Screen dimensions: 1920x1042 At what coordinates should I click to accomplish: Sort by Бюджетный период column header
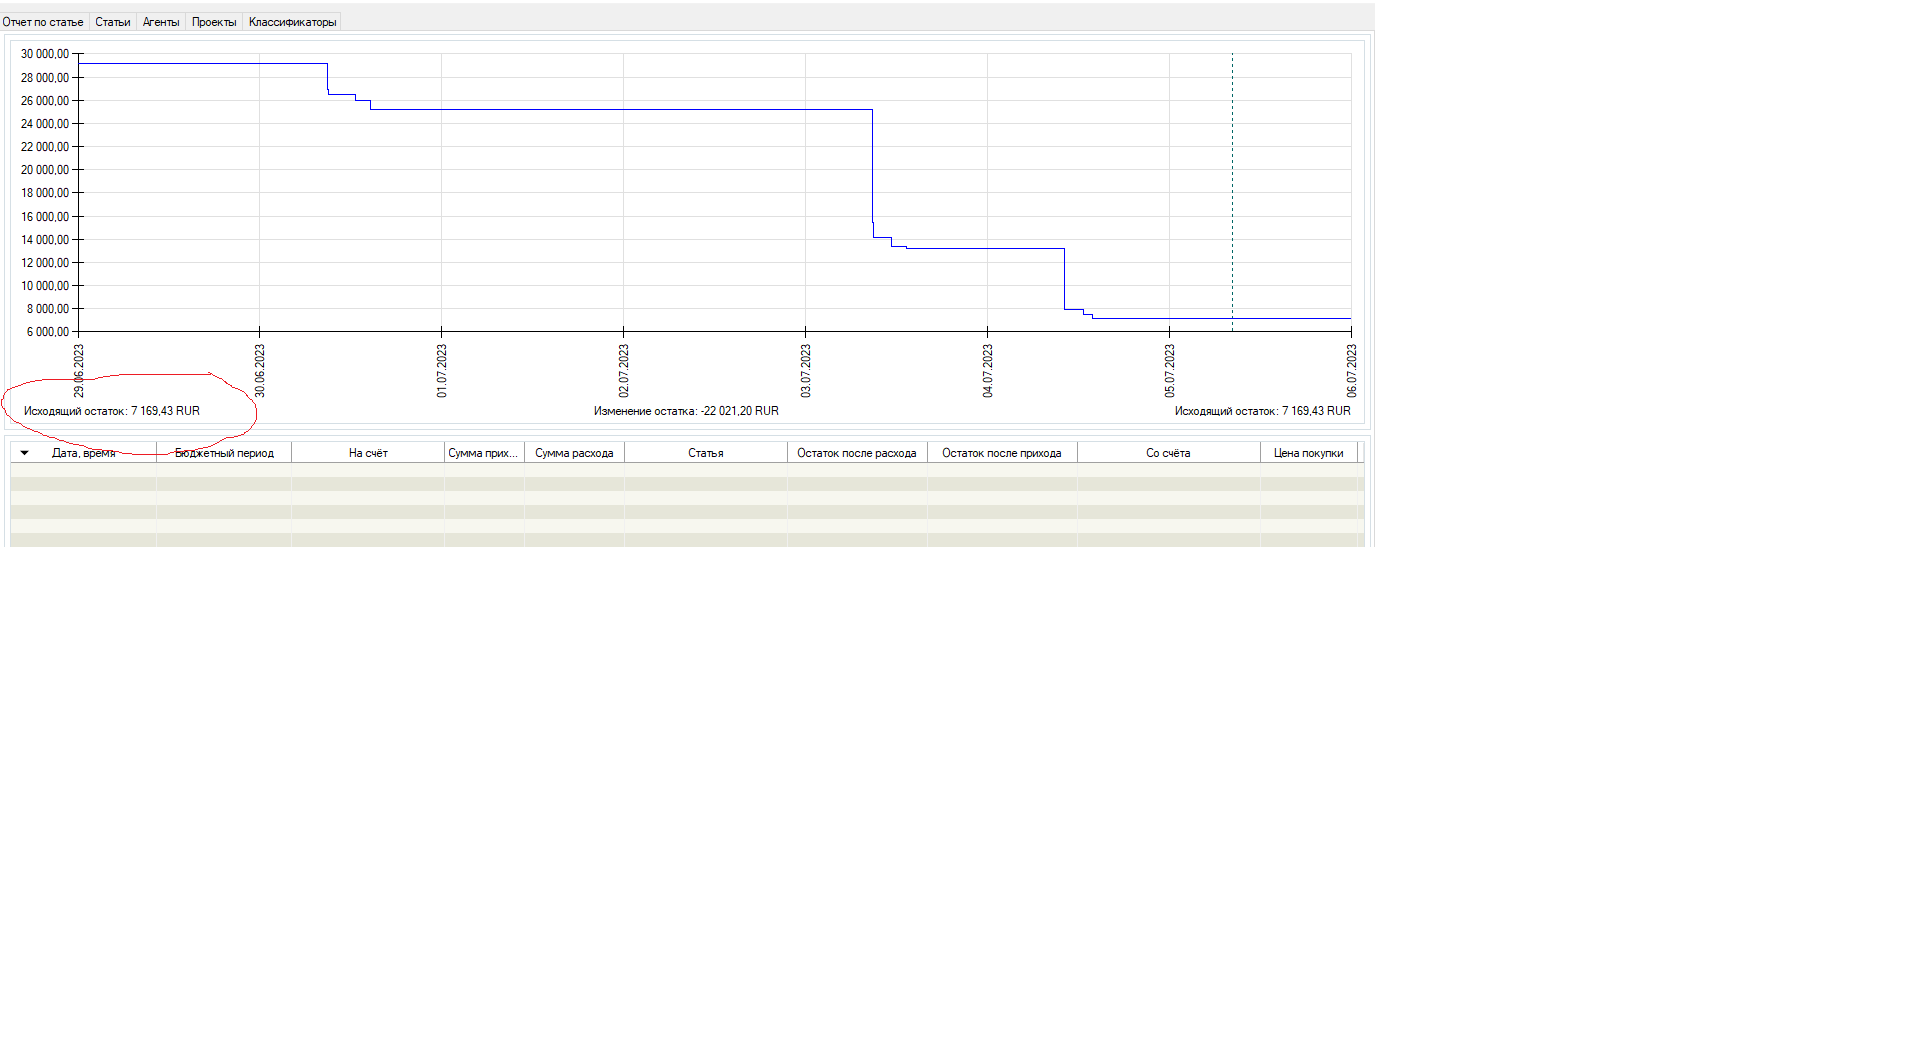click(224, 453)
